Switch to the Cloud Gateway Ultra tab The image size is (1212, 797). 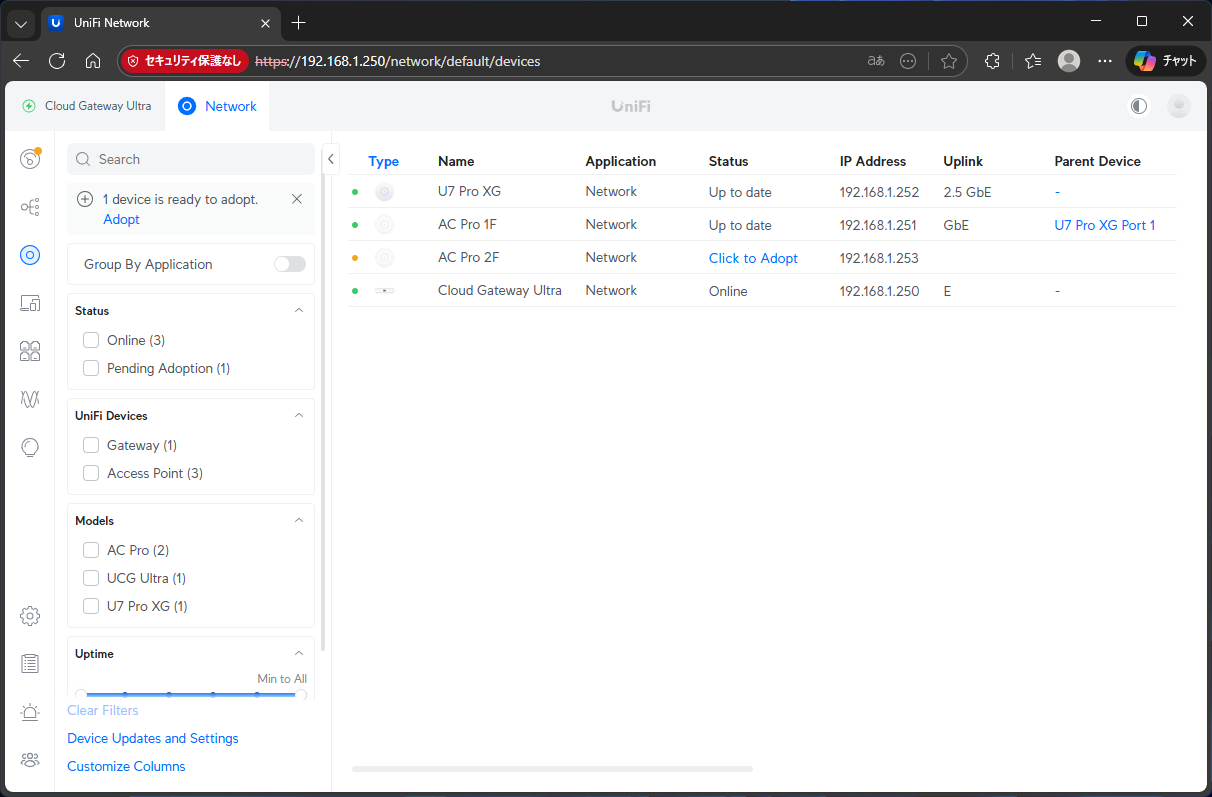pos(87,106)
